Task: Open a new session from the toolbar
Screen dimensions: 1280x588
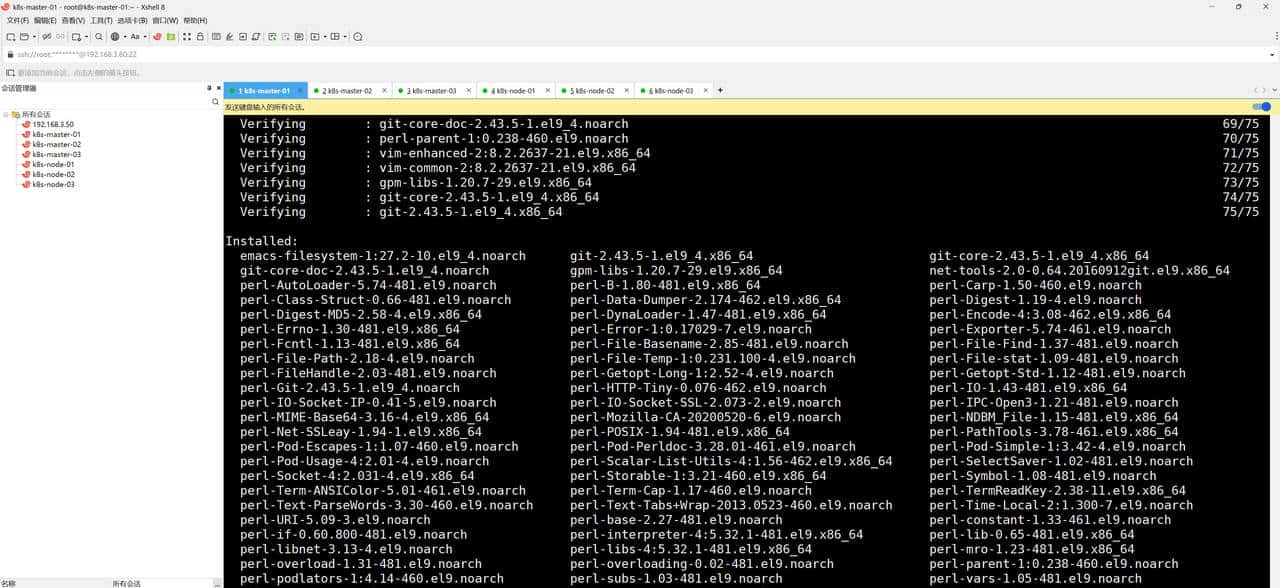Action: coord(9,37)
